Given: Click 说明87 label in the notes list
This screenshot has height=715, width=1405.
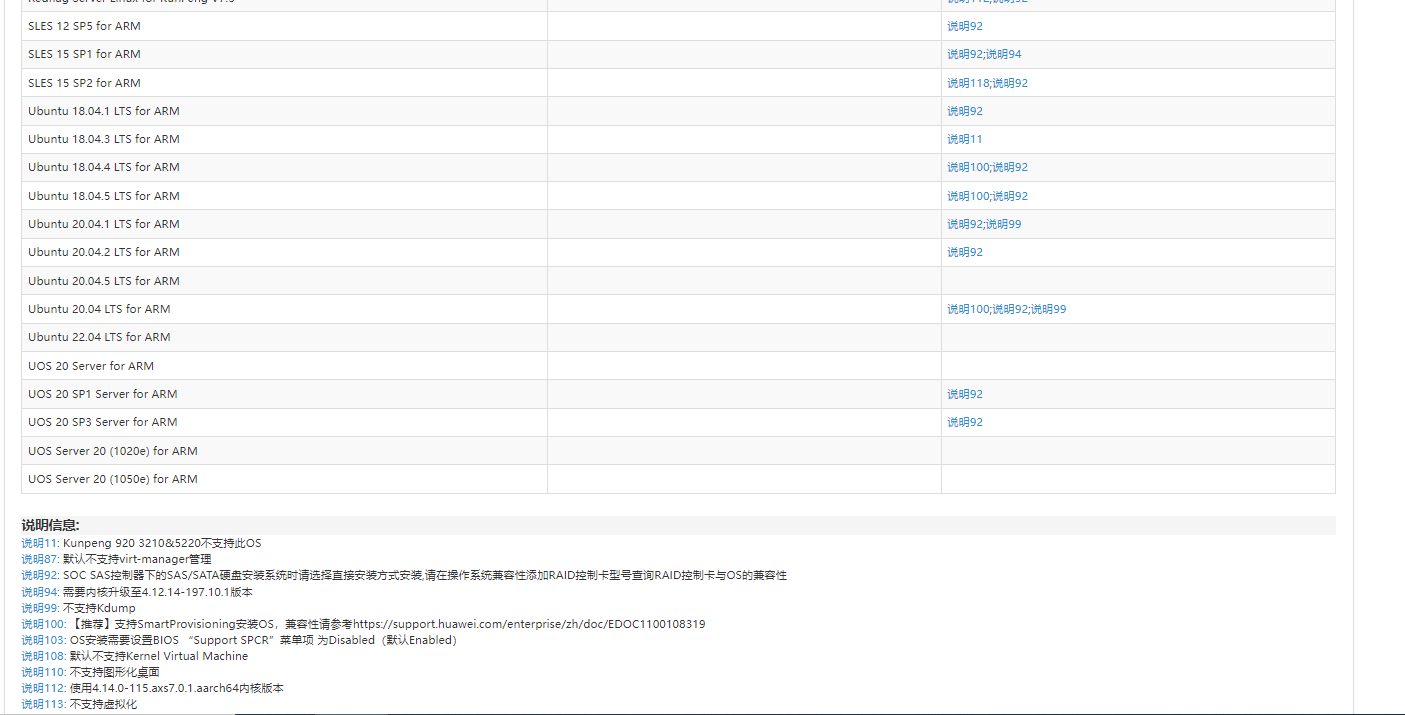Looking at the screenshot, I should (40, 559).
